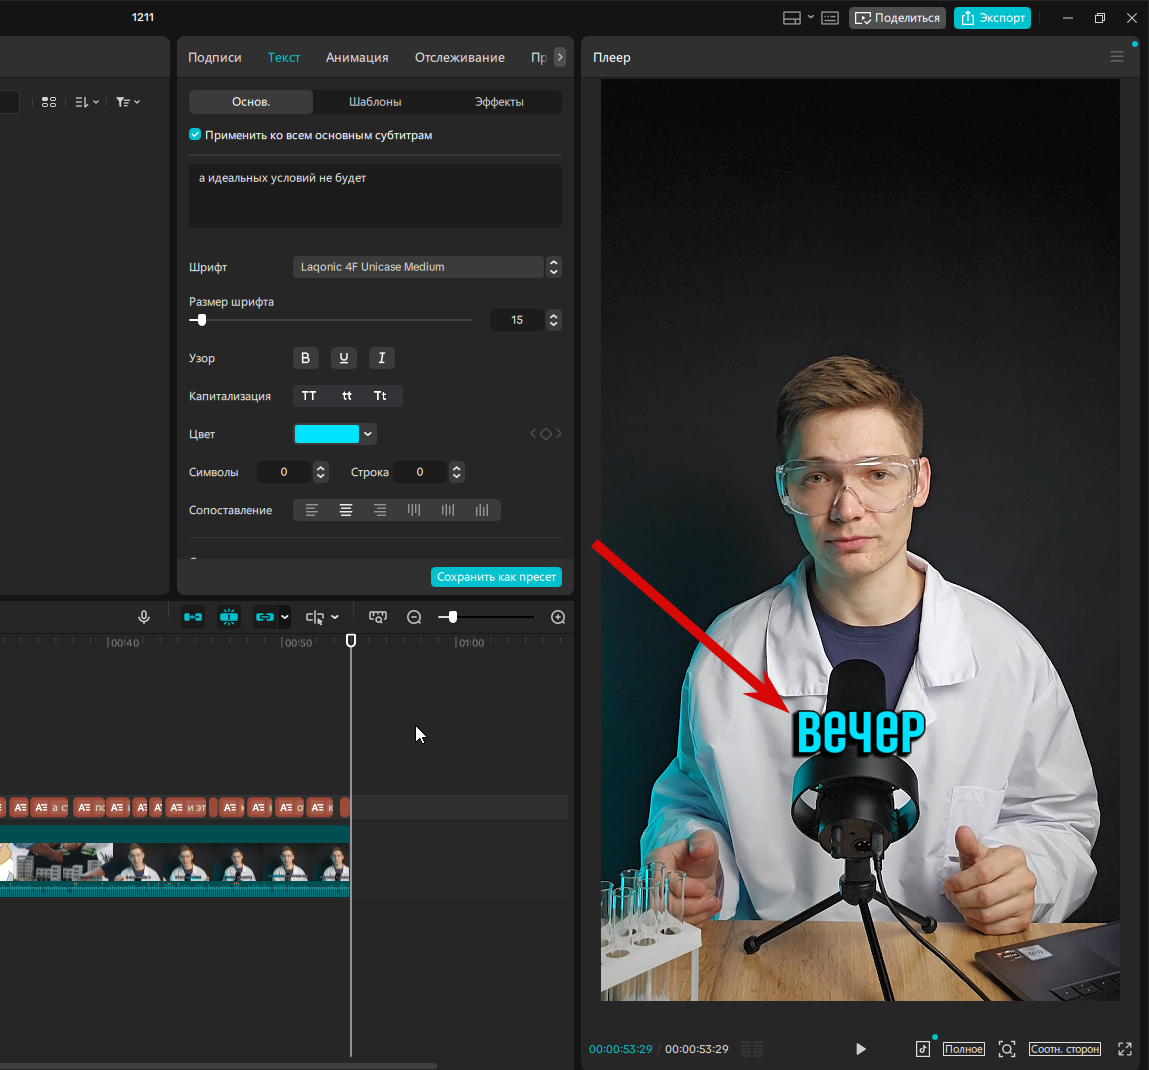Image resolution: width=1149 pixels, height=1070 pixels.
Task: Toggle bold text style
Action: tap(306, 358)
